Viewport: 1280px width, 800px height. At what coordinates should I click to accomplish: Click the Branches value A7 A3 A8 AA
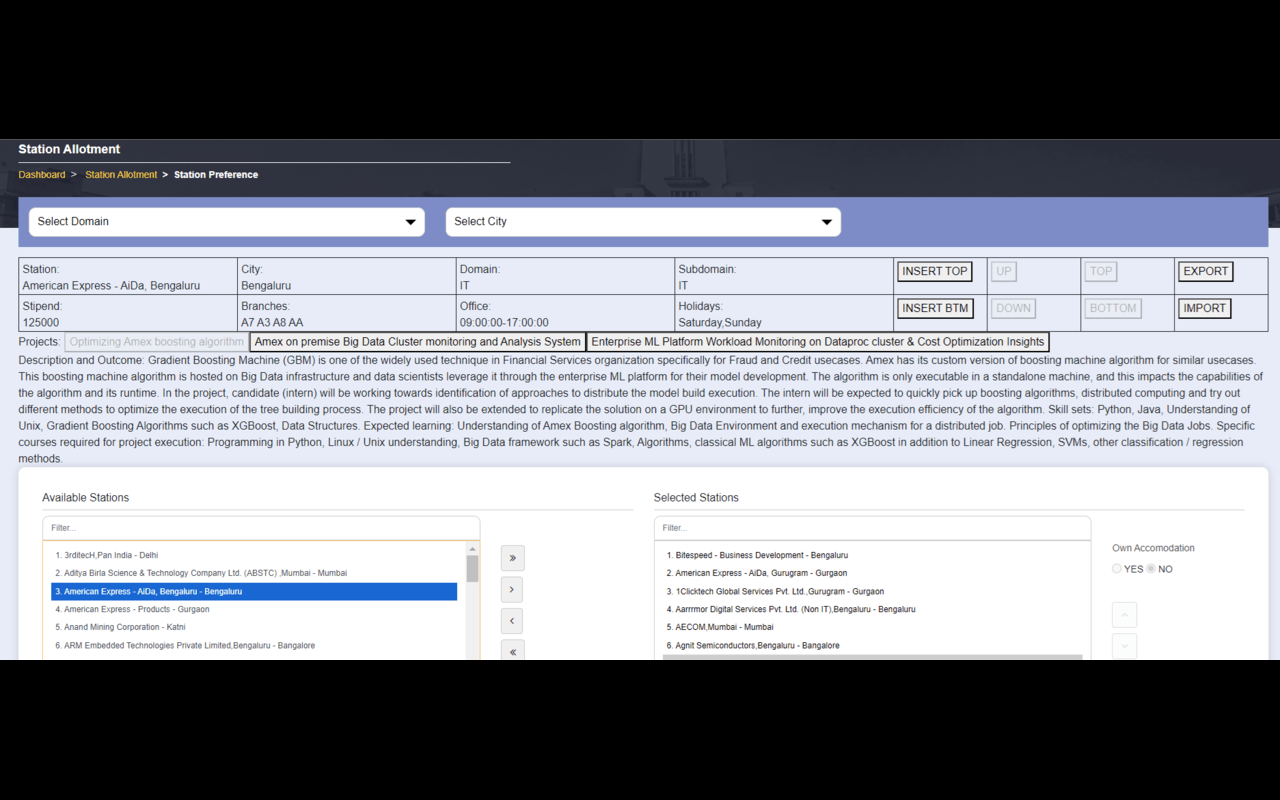click(272, 323)
